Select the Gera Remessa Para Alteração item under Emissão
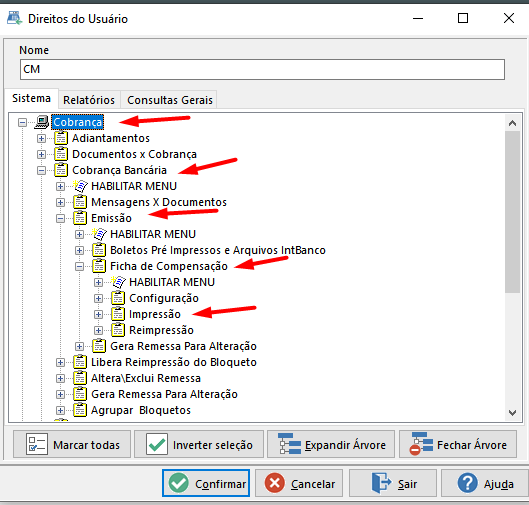This screenshot has width=529, height=505. pos(183,346)
